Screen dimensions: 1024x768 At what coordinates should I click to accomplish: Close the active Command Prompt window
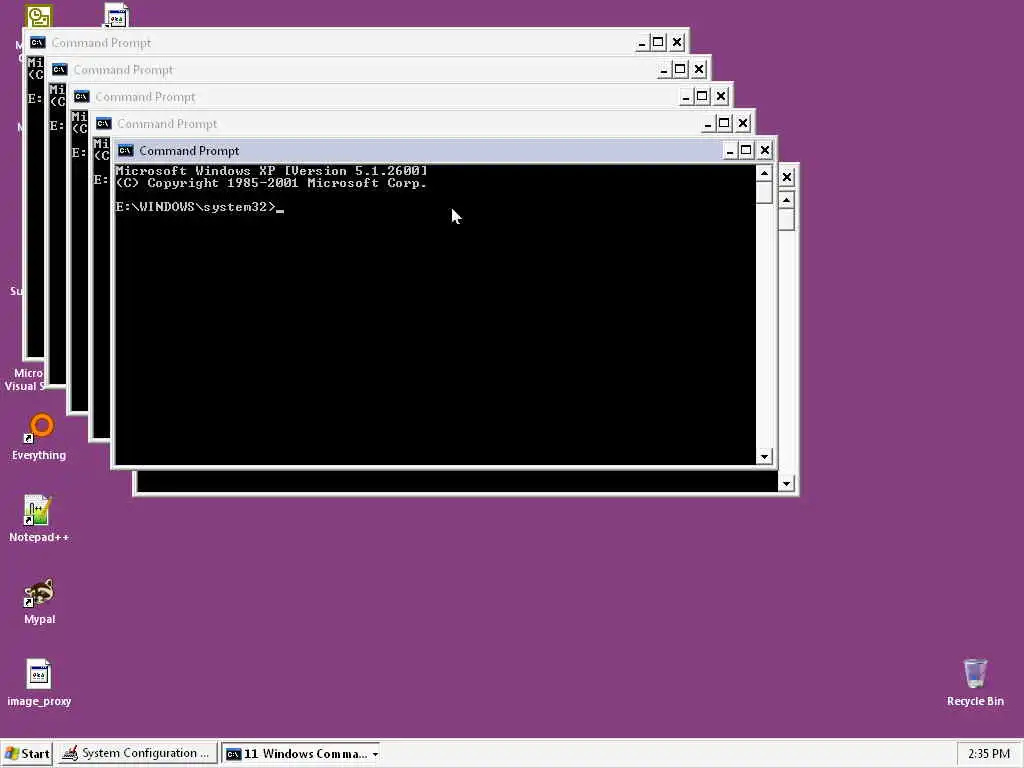pos(765,151)
